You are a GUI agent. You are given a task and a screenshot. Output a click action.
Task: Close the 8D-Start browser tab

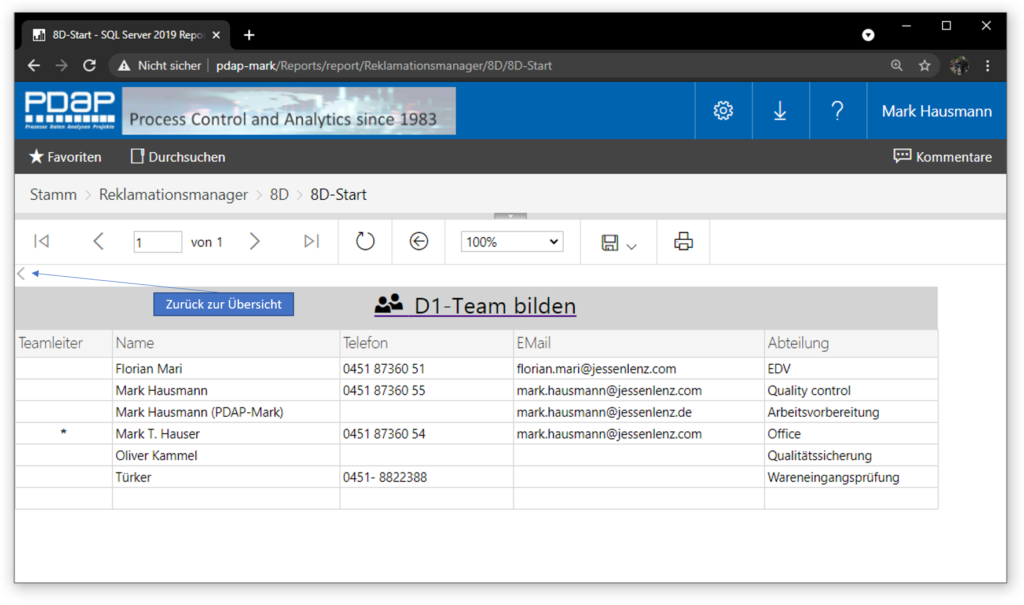pos(216,35)
